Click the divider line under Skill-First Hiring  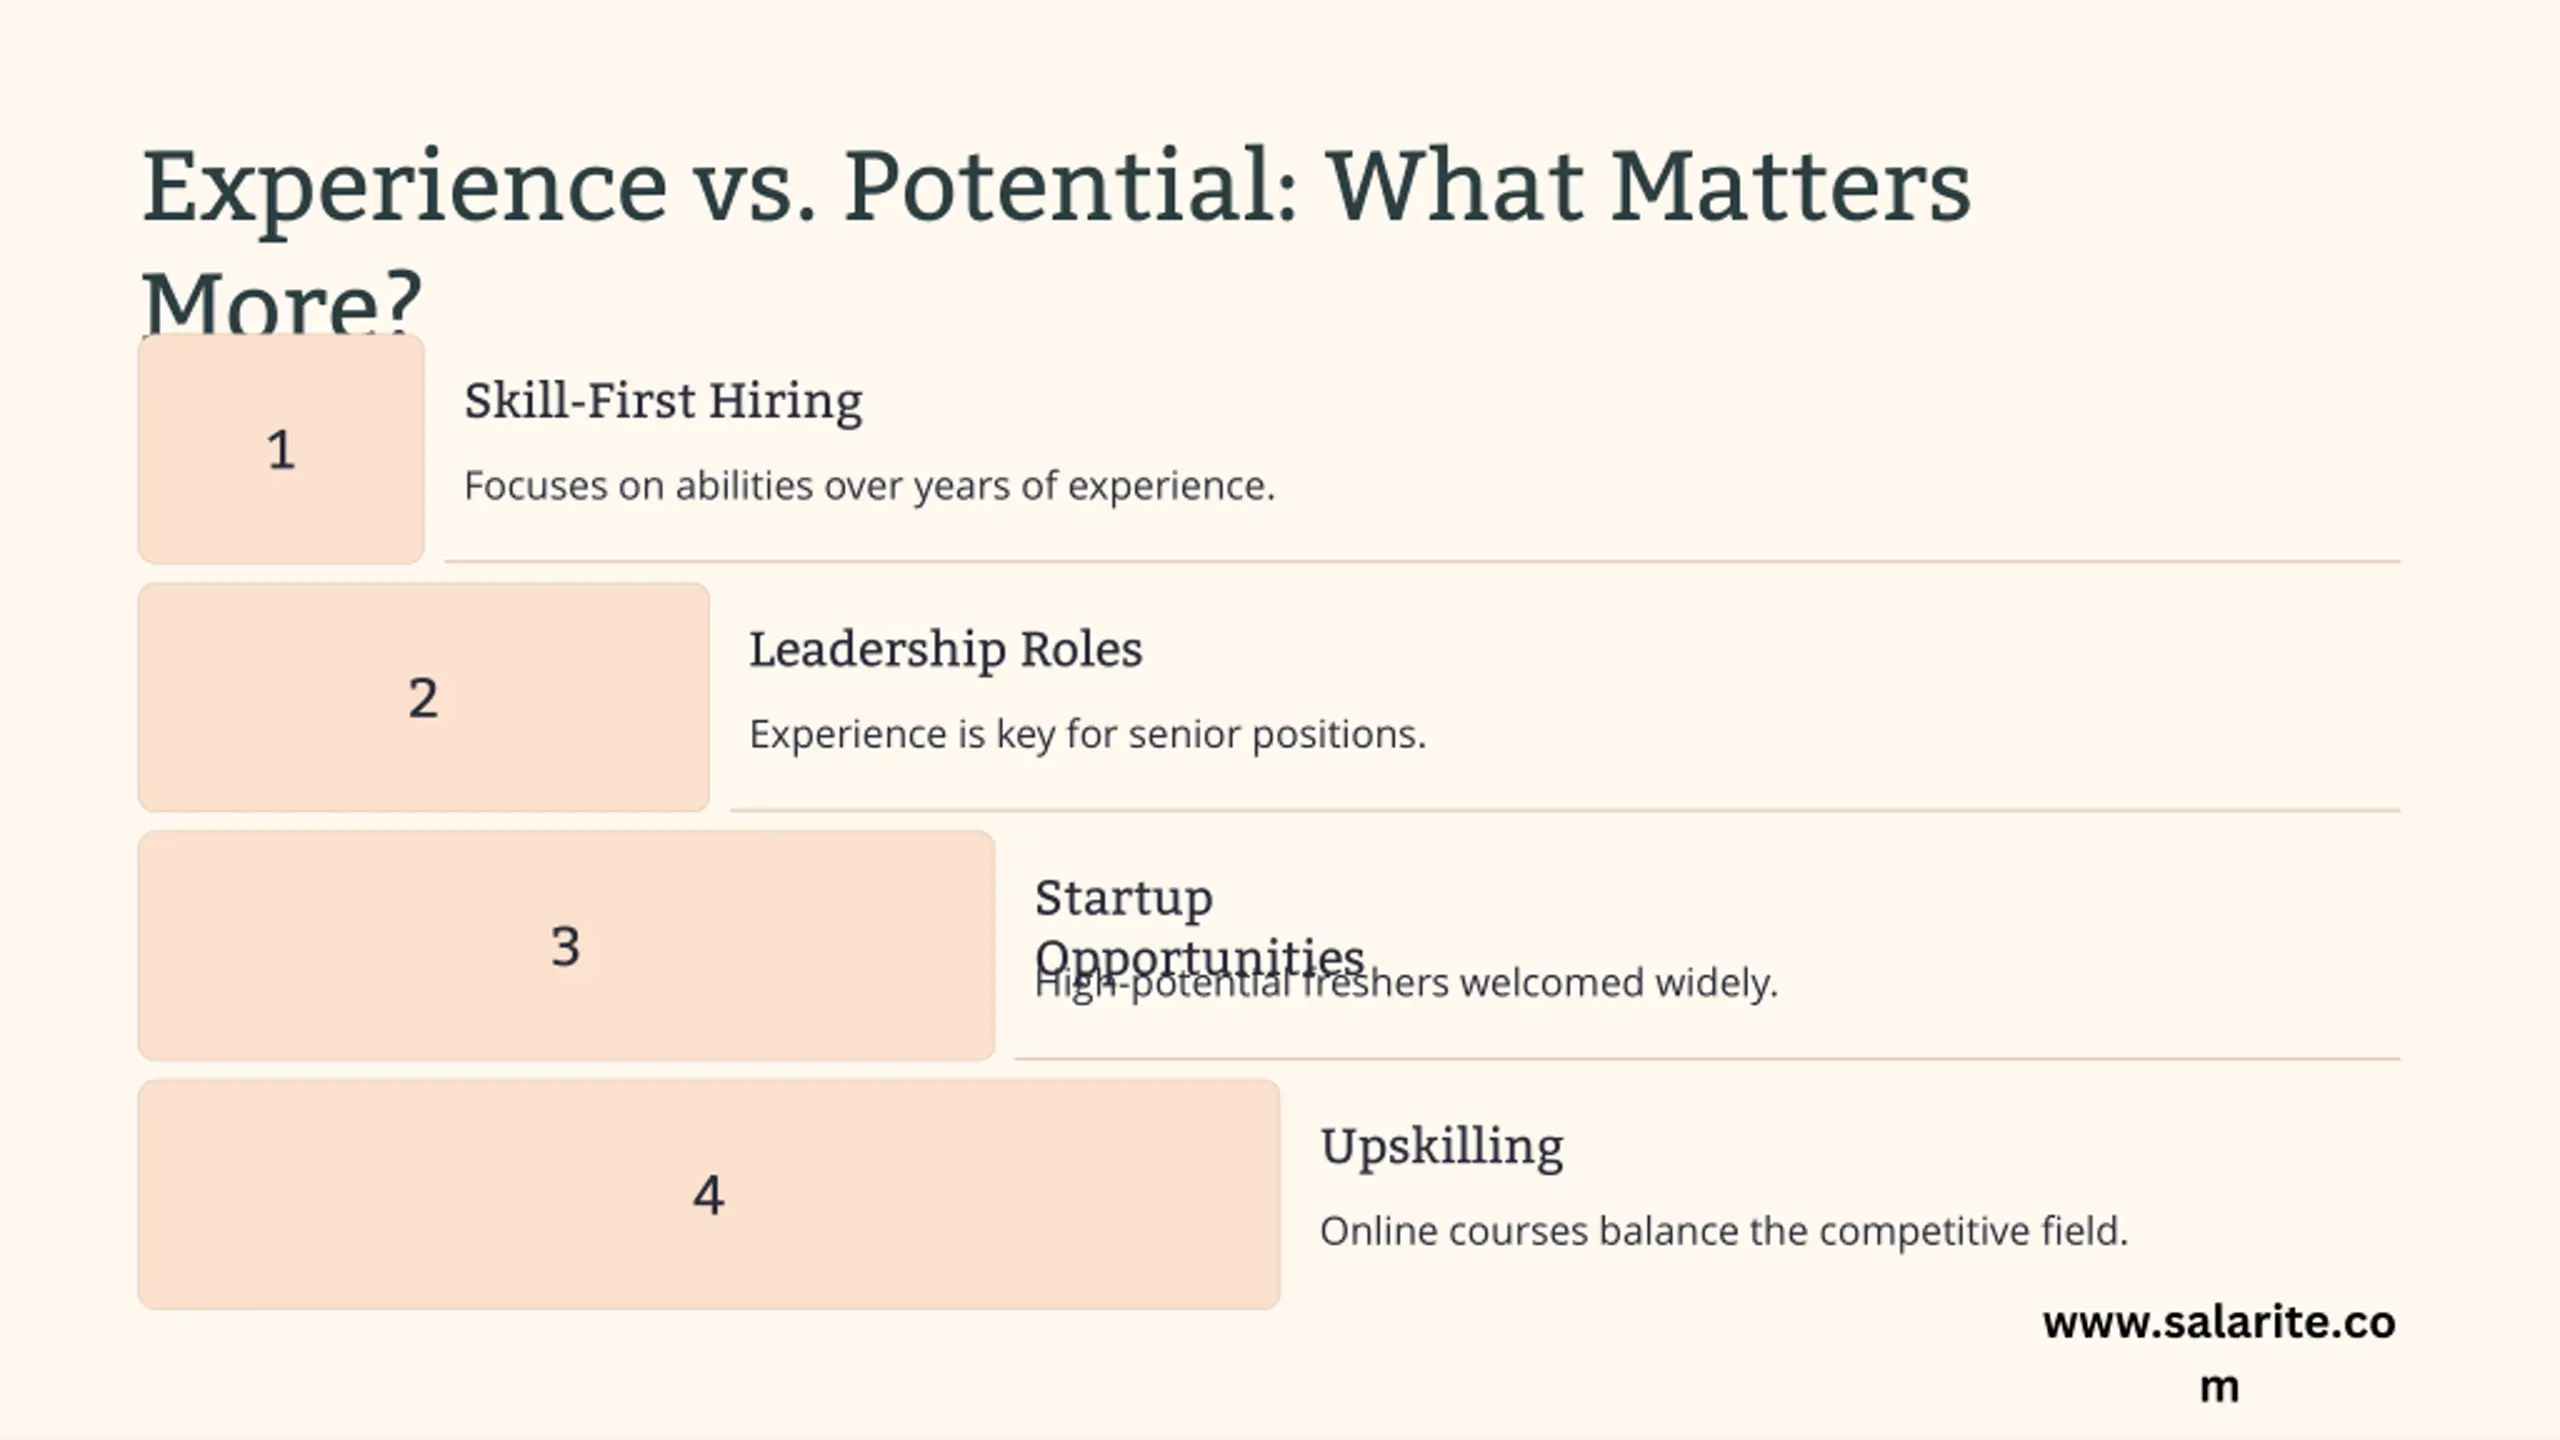(1420, 562)
